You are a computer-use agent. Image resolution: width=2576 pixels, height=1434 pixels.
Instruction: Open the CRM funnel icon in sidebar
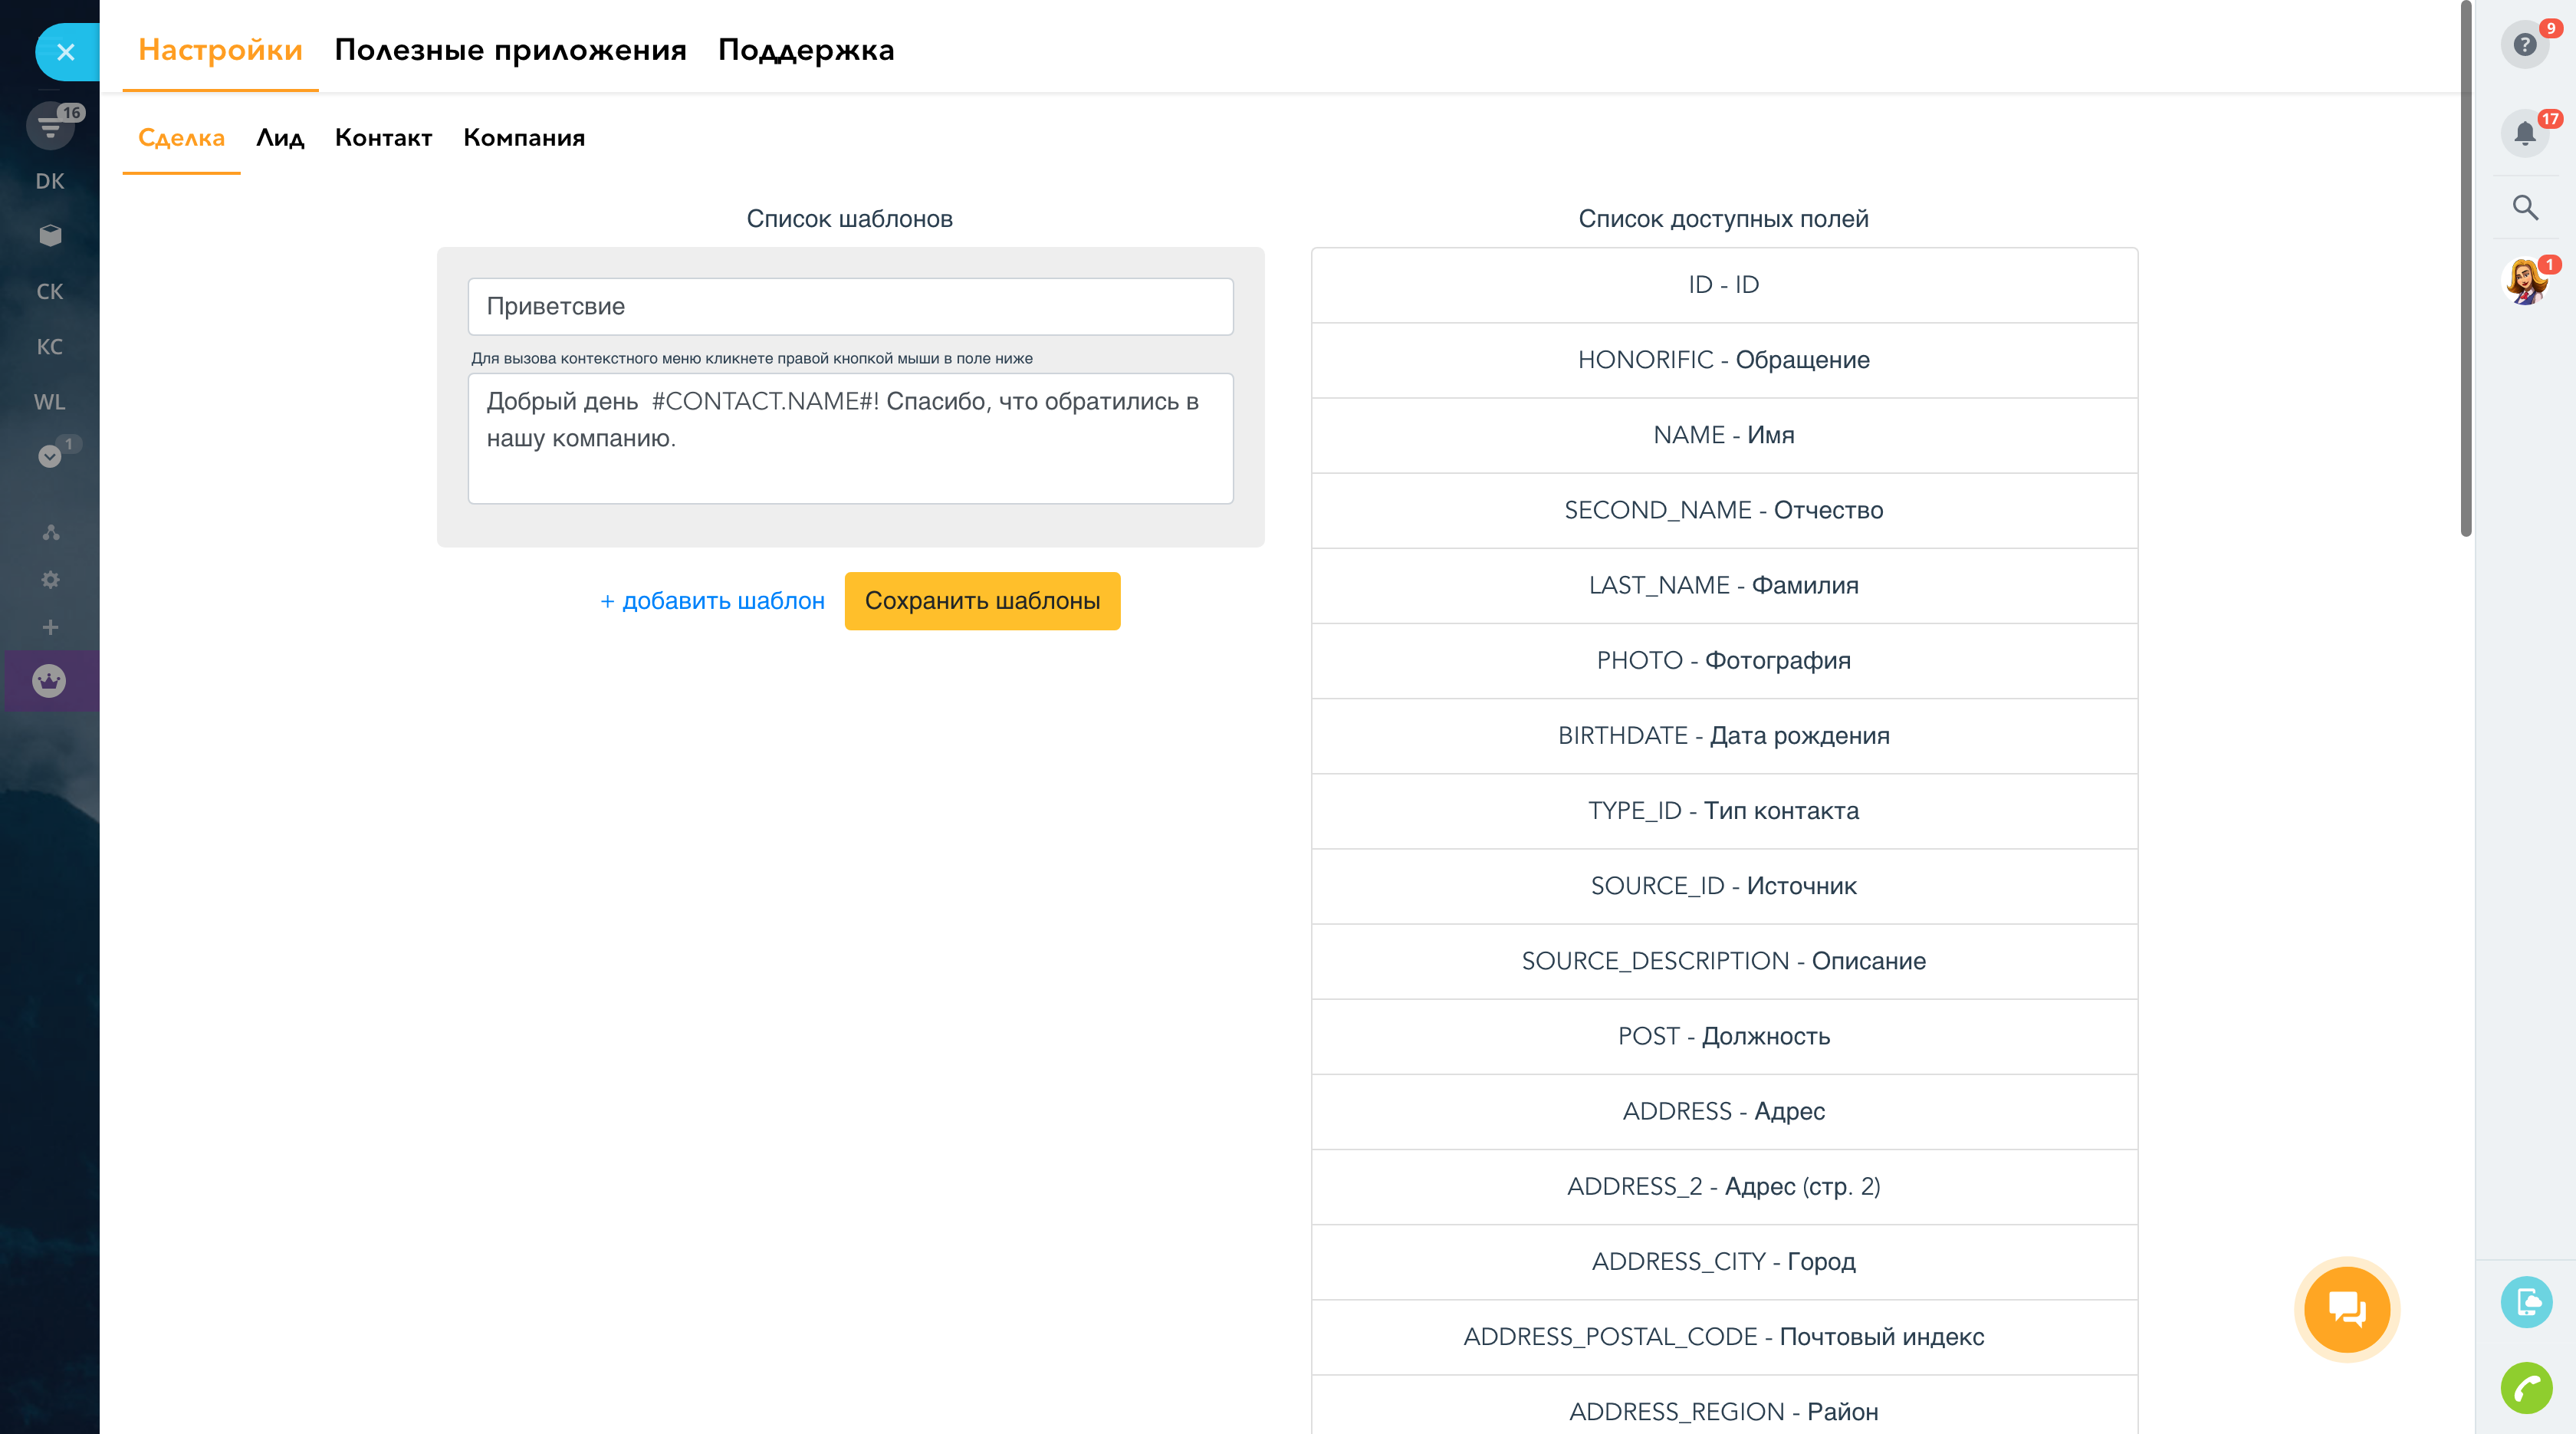(50, 127)
